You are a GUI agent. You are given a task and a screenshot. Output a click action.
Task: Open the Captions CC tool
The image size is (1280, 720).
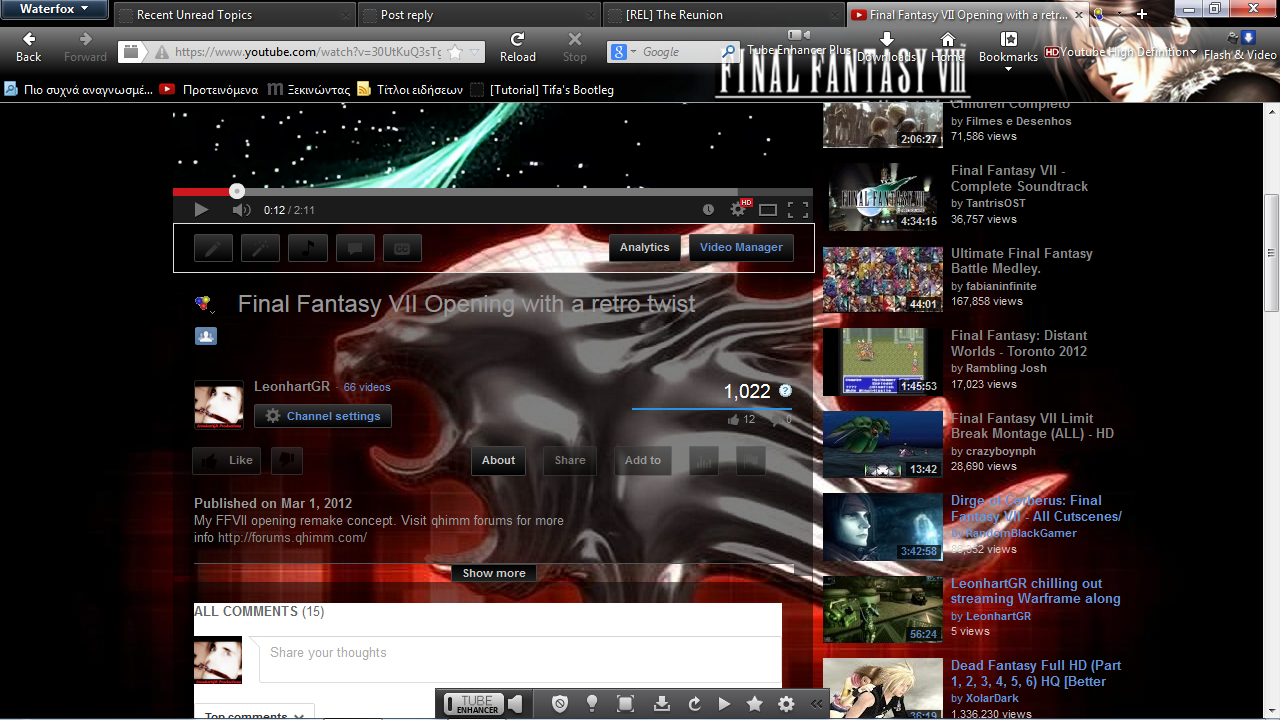click(x=402, y=248)
